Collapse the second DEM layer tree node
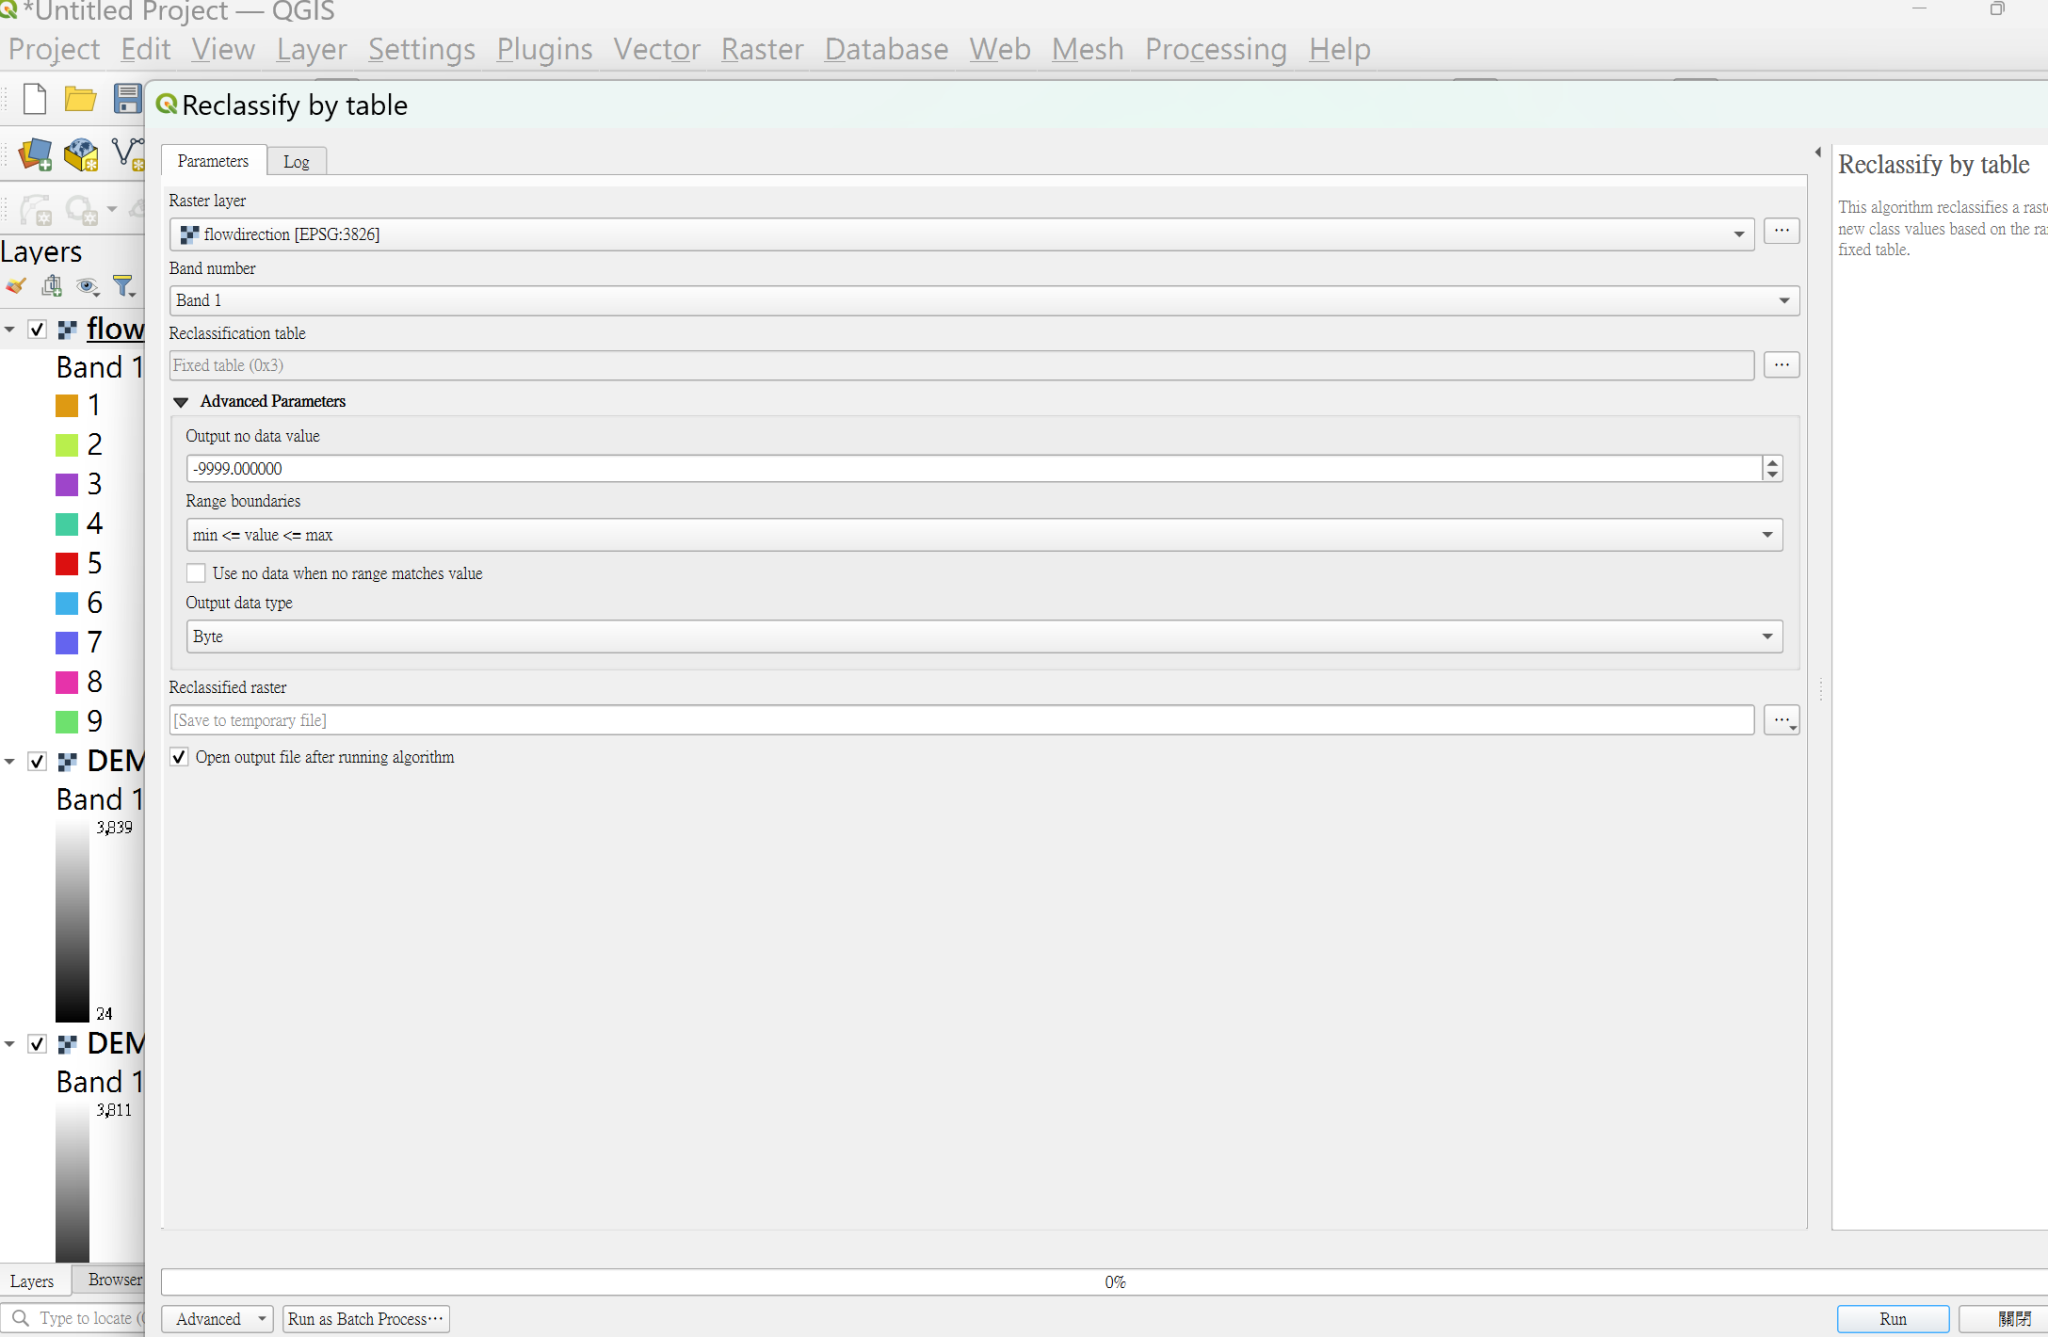The image size is (2048, 1337). (x=10, y=1044)
